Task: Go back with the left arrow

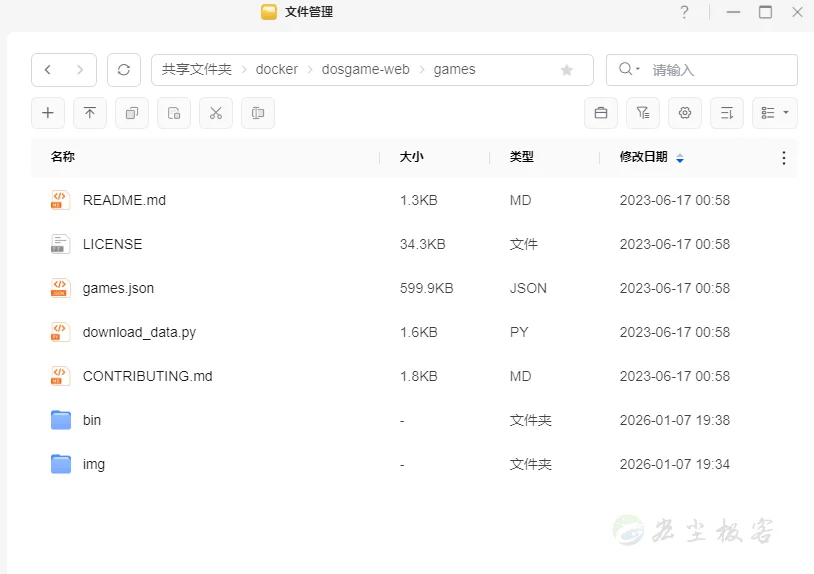Action: click(48, 70)
